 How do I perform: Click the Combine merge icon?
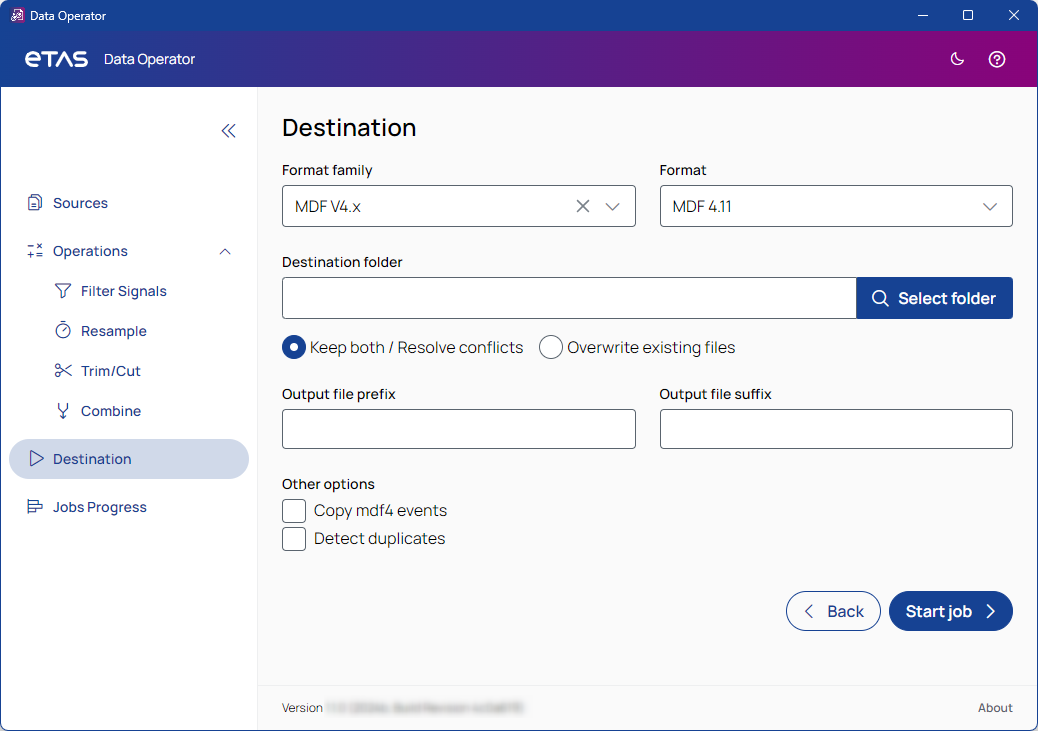point(63,411)
